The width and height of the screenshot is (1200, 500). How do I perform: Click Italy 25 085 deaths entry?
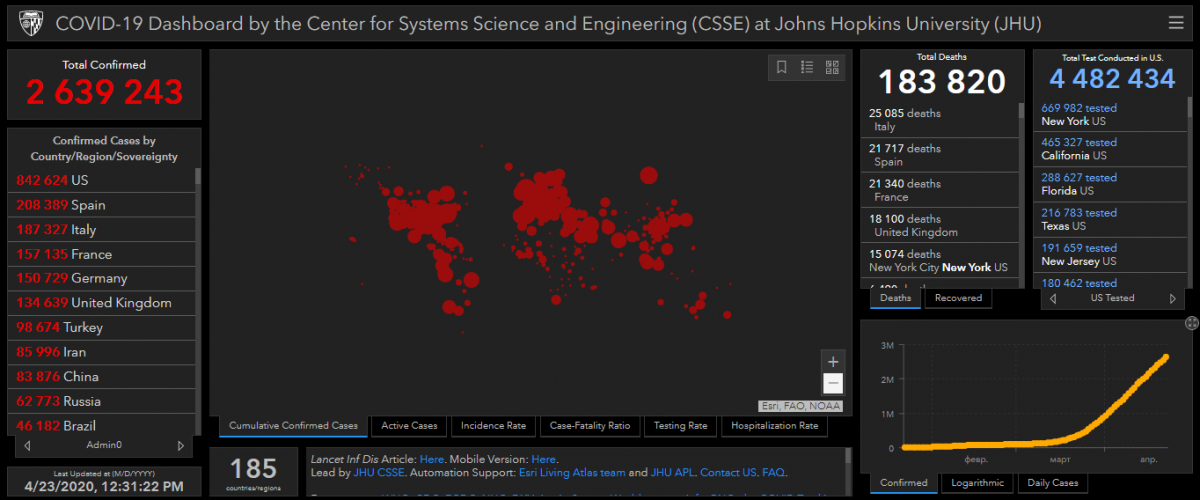(x=939, y=120)
